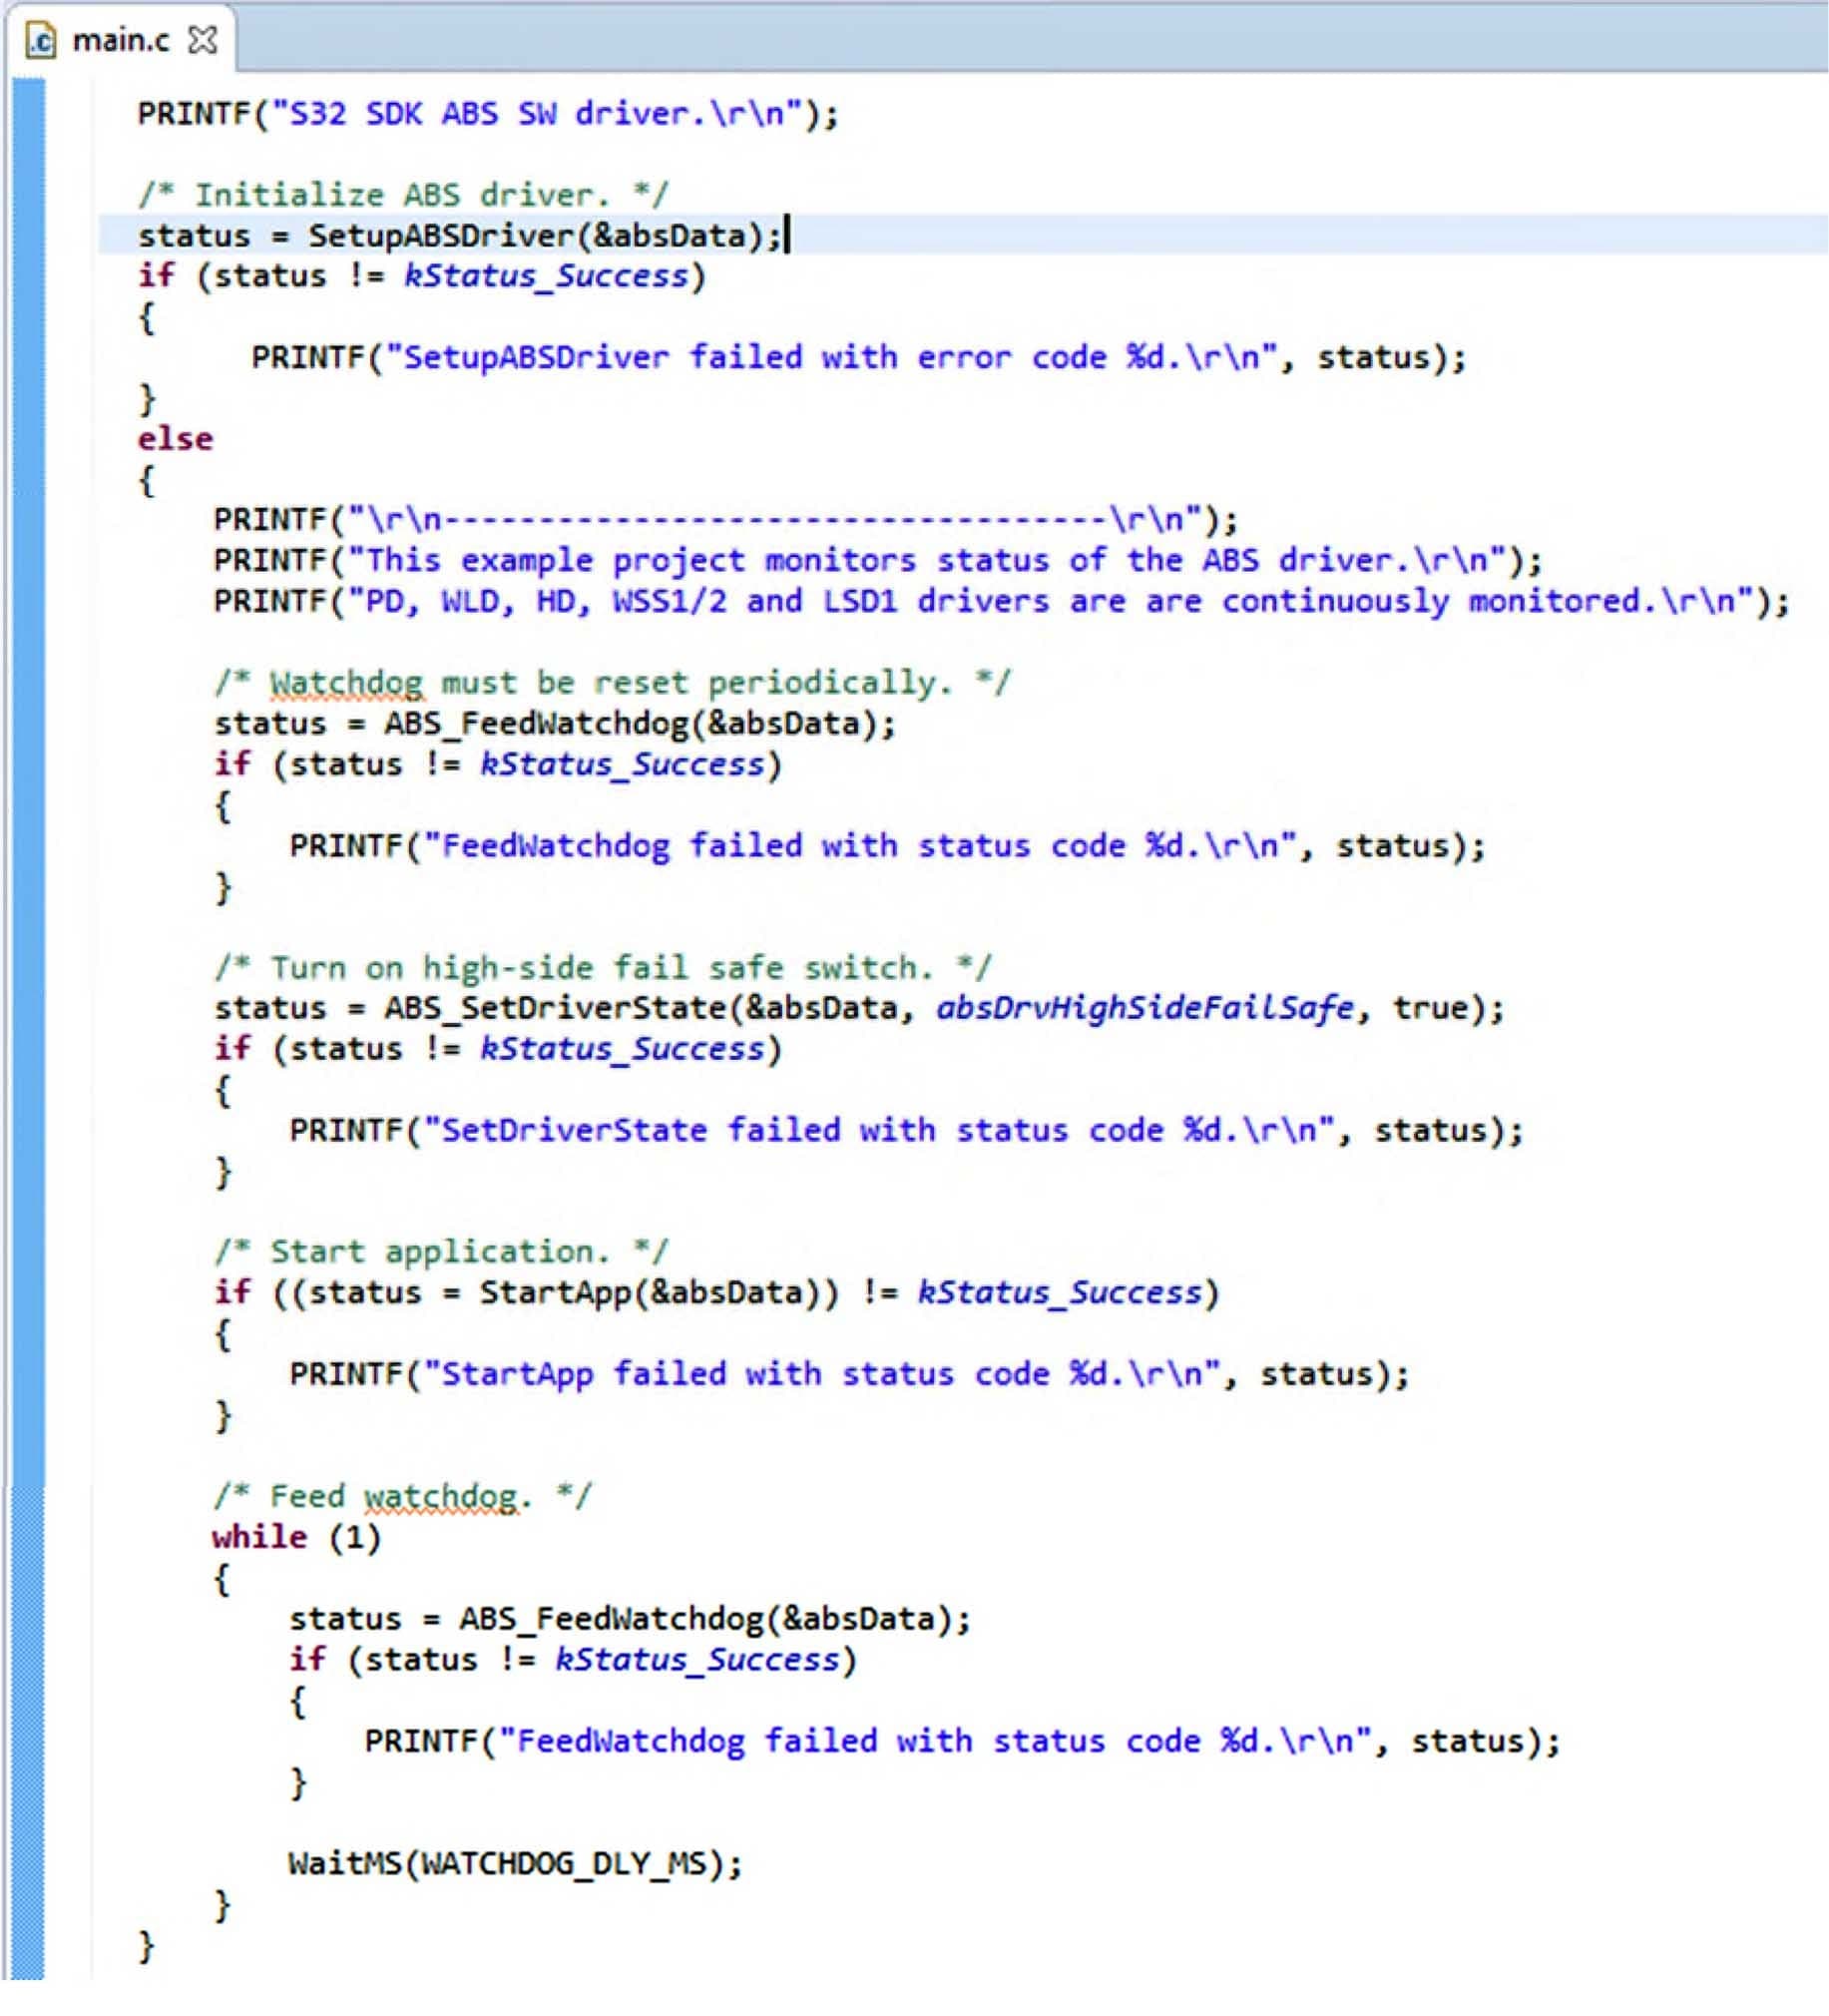Click the C file icon on main.c tab
The image size is (1829, 2016).
[41, 41]
